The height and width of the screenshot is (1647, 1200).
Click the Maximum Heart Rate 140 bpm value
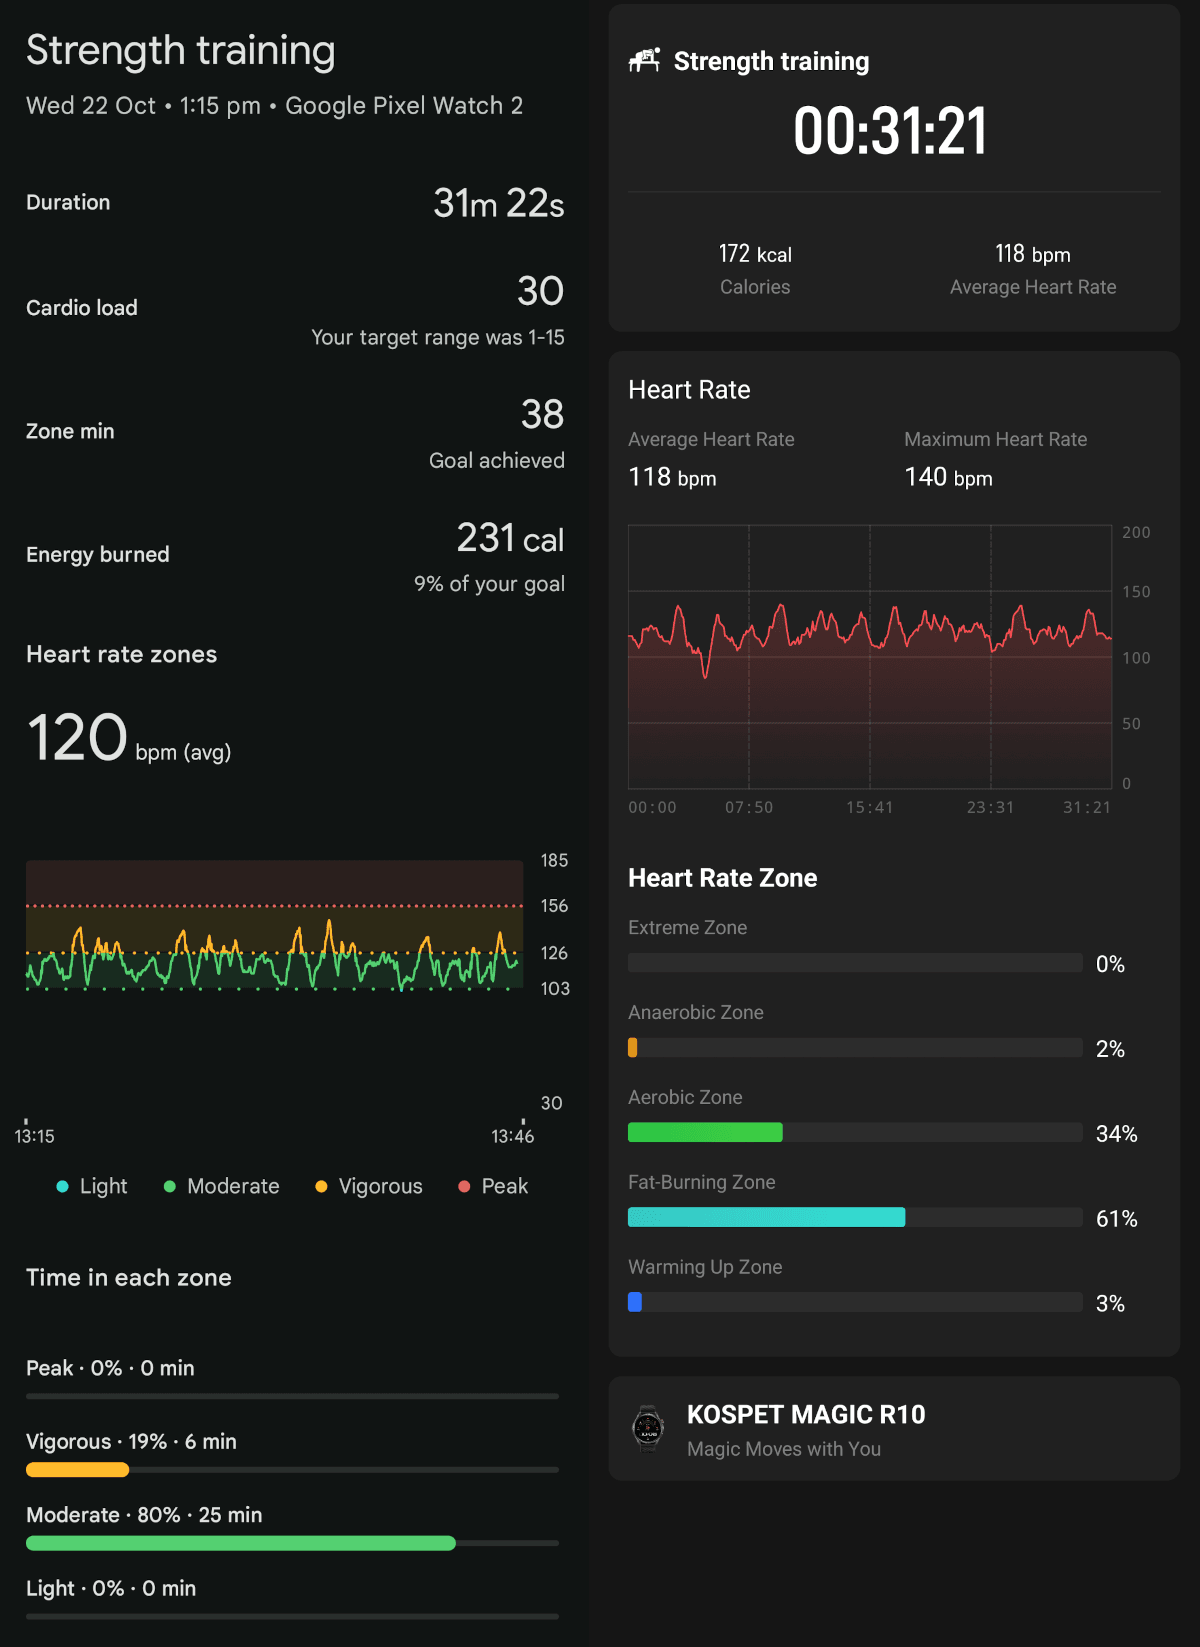[x=948, y=477]
